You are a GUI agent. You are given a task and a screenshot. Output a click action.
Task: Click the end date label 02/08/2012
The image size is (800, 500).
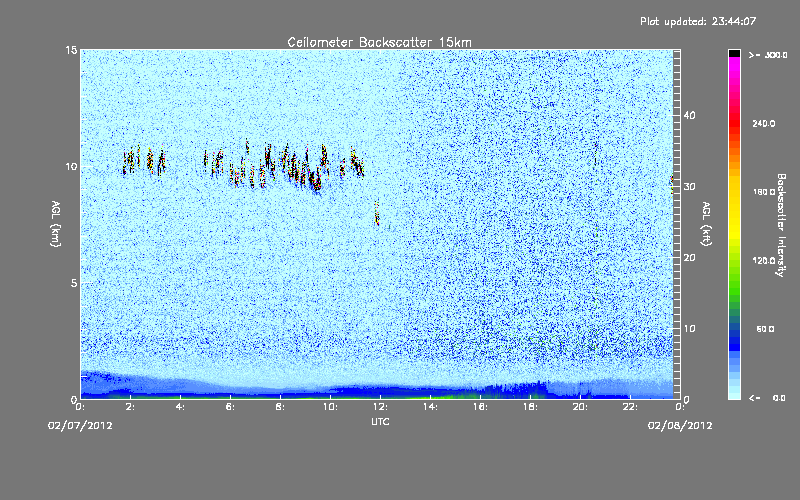point(680,426)
